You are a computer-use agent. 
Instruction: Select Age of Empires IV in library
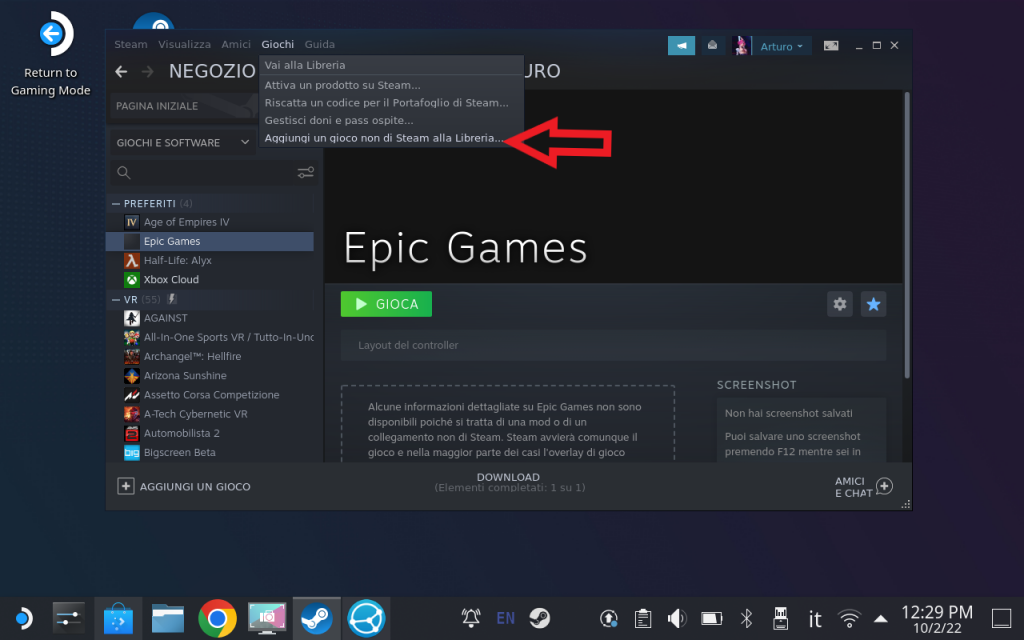pos(210,222)
